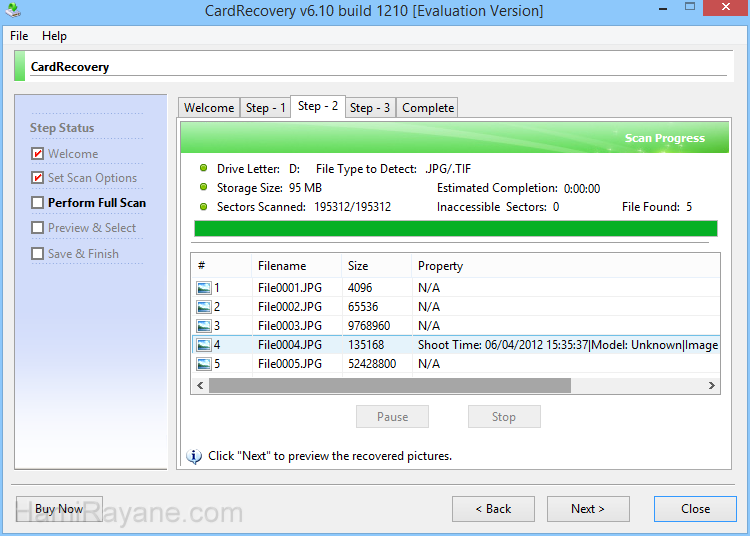Click the left arrow of file list scrollbar
This screenshot has height=536, width=750.
[x=200, y=385]
